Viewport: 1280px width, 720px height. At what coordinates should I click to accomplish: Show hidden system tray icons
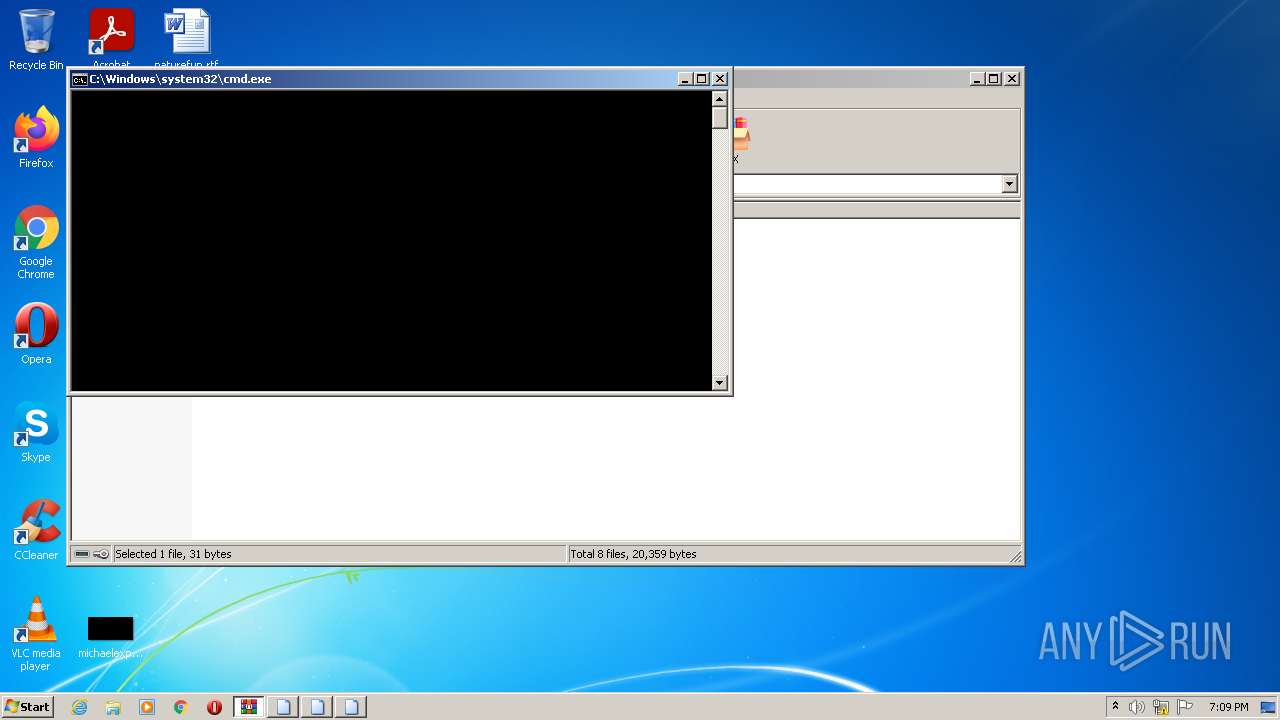pyautogui.click(x=1115, y=707)
